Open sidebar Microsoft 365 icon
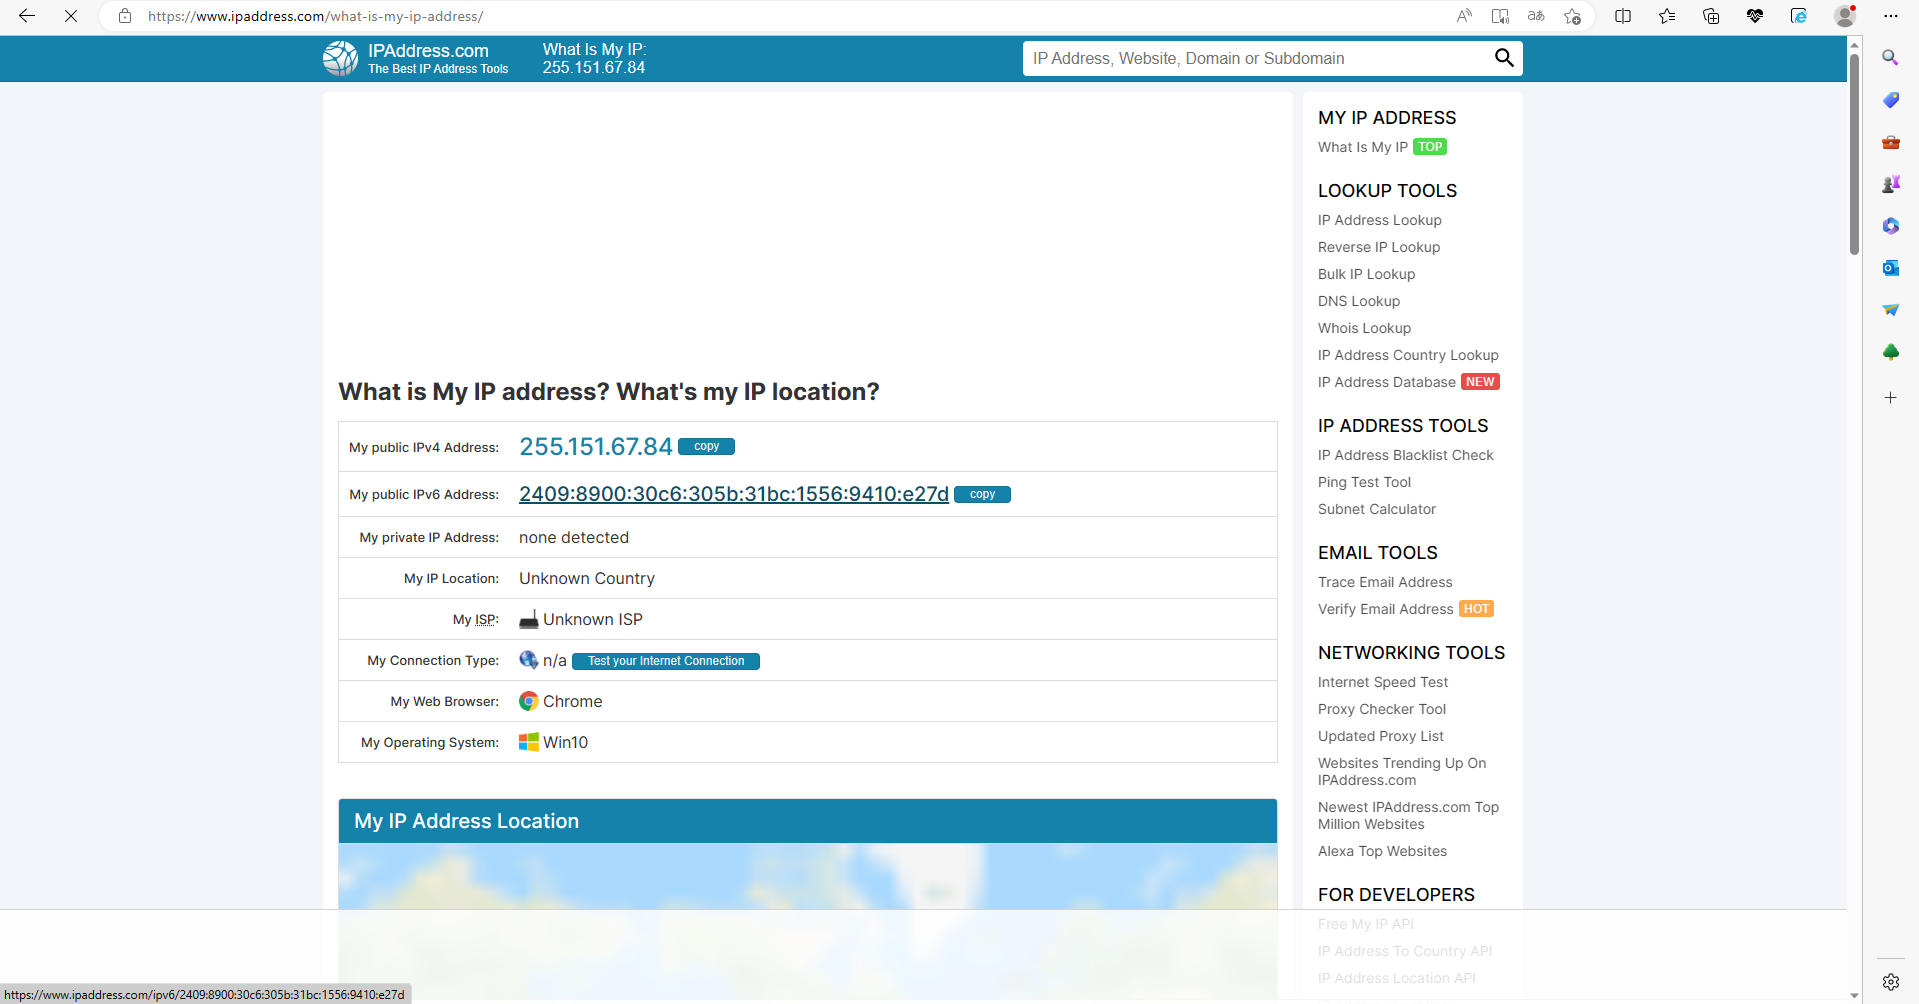This screenshot has width=1919, height=1004. point(1890,226)
